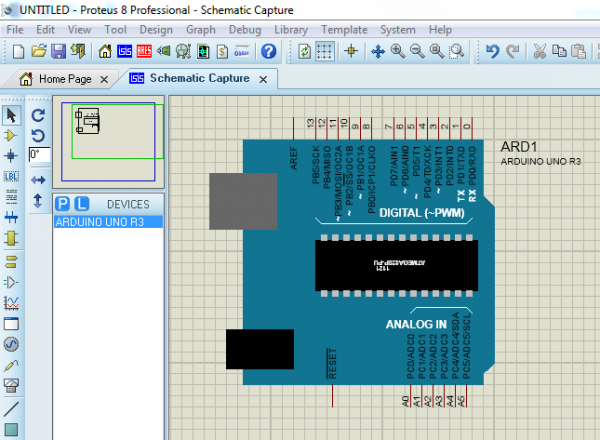The image size is (600, 440).
Task: Click the Save project icon
Action: 58,51
